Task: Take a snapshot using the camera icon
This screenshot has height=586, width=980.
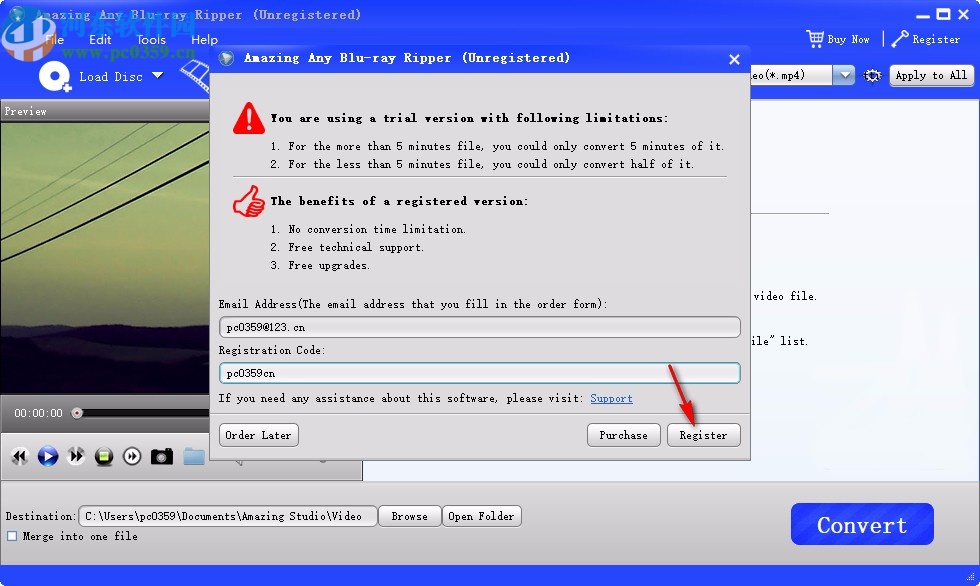Action: (161, 456)
